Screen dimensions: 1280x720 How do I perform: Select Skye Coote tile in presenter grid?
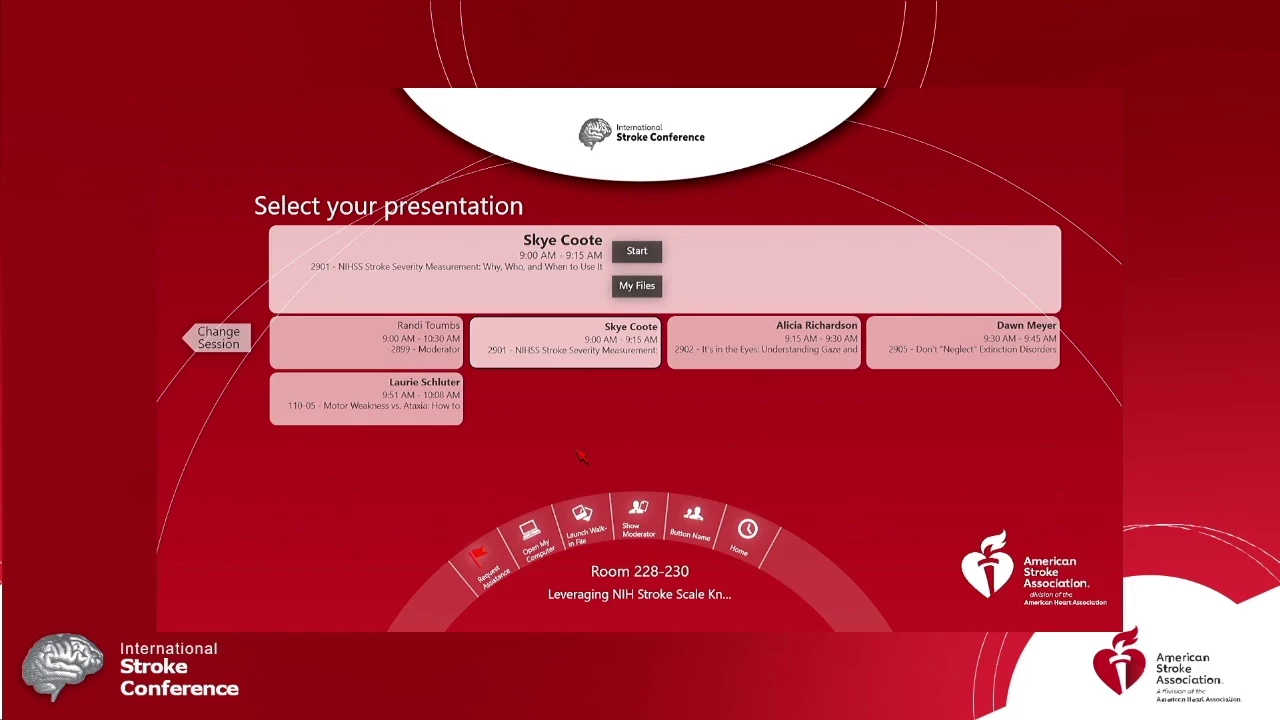[565, 342]
